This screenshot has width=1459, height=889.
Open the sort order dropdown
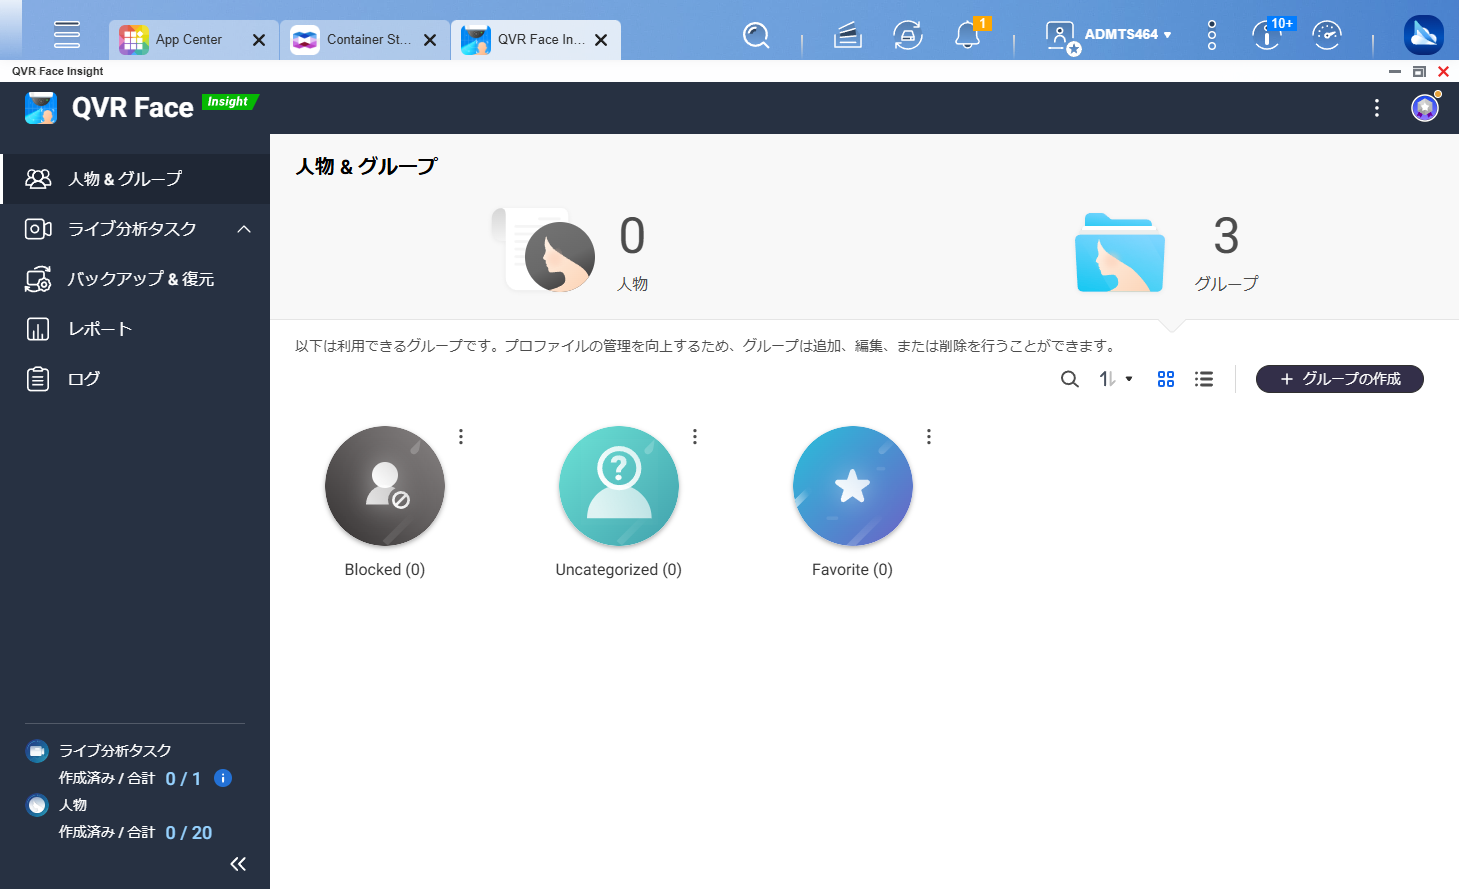[x=1116, y=379]
